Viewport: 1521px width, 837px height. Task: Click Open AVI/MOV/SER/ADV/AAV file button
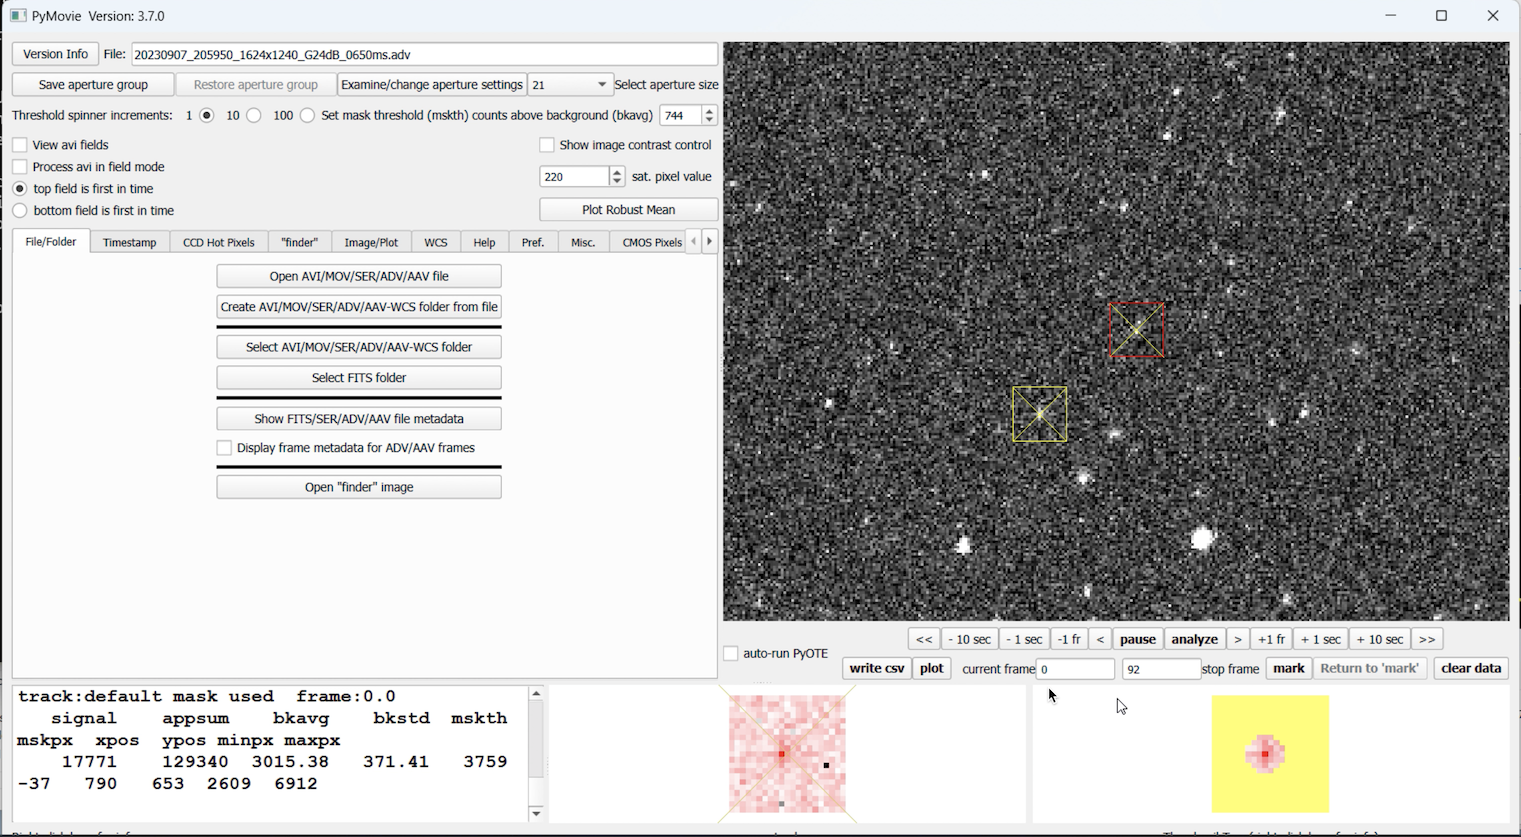(359, 276)
